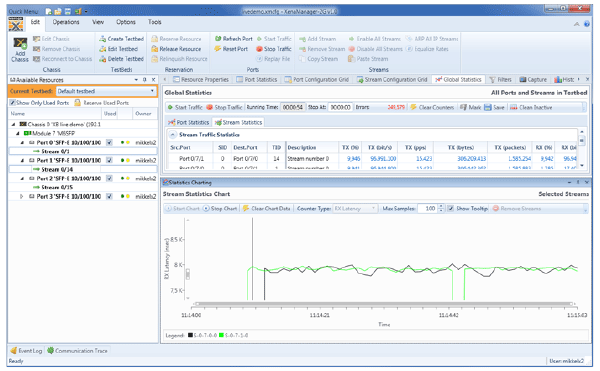
Task: Click Enable All Streams in the ribbon
Action: click(x=374, y=39)
